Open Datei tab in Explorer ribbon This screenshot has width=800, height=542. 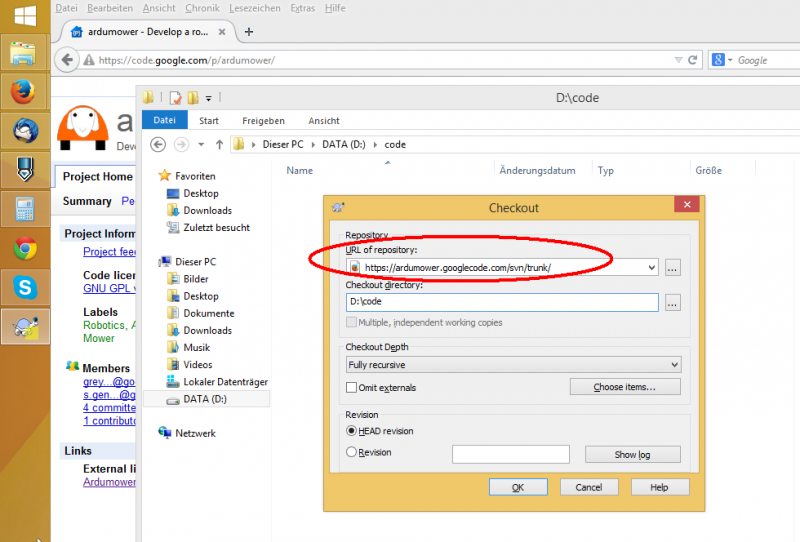[164, 120]
